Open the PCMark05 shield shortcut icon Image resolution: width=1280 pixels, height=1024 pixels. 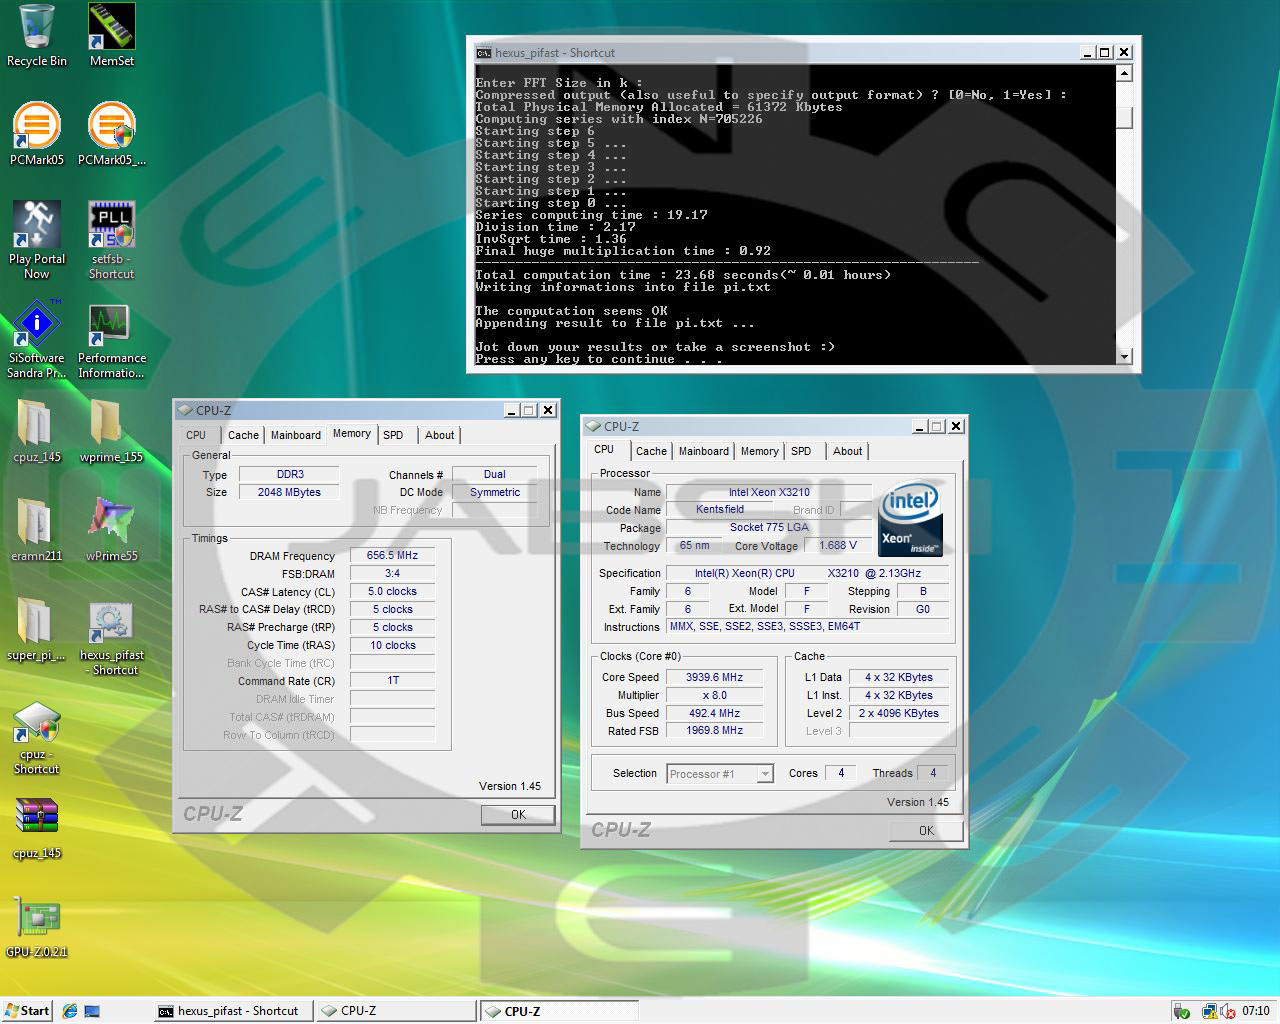tap(111, 134)
